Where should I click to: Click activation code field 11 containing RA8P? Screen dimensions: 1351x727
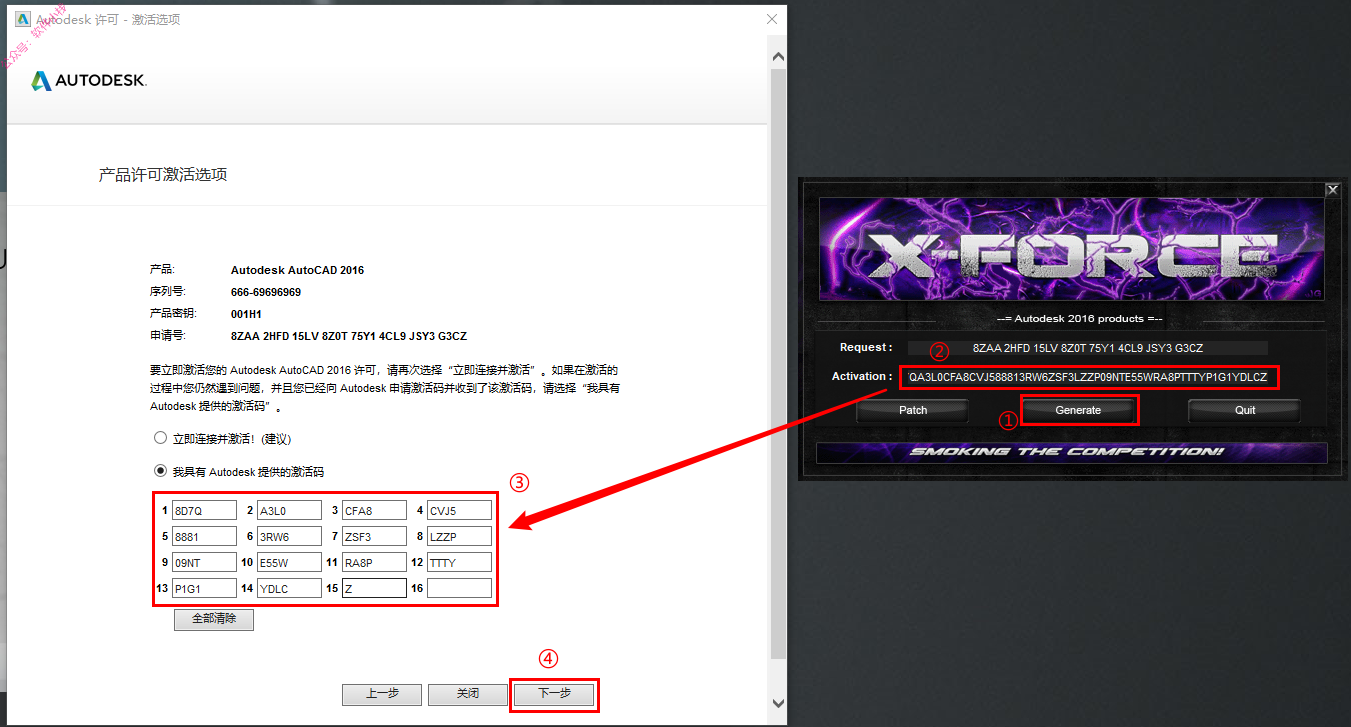[x=374, y=562]
